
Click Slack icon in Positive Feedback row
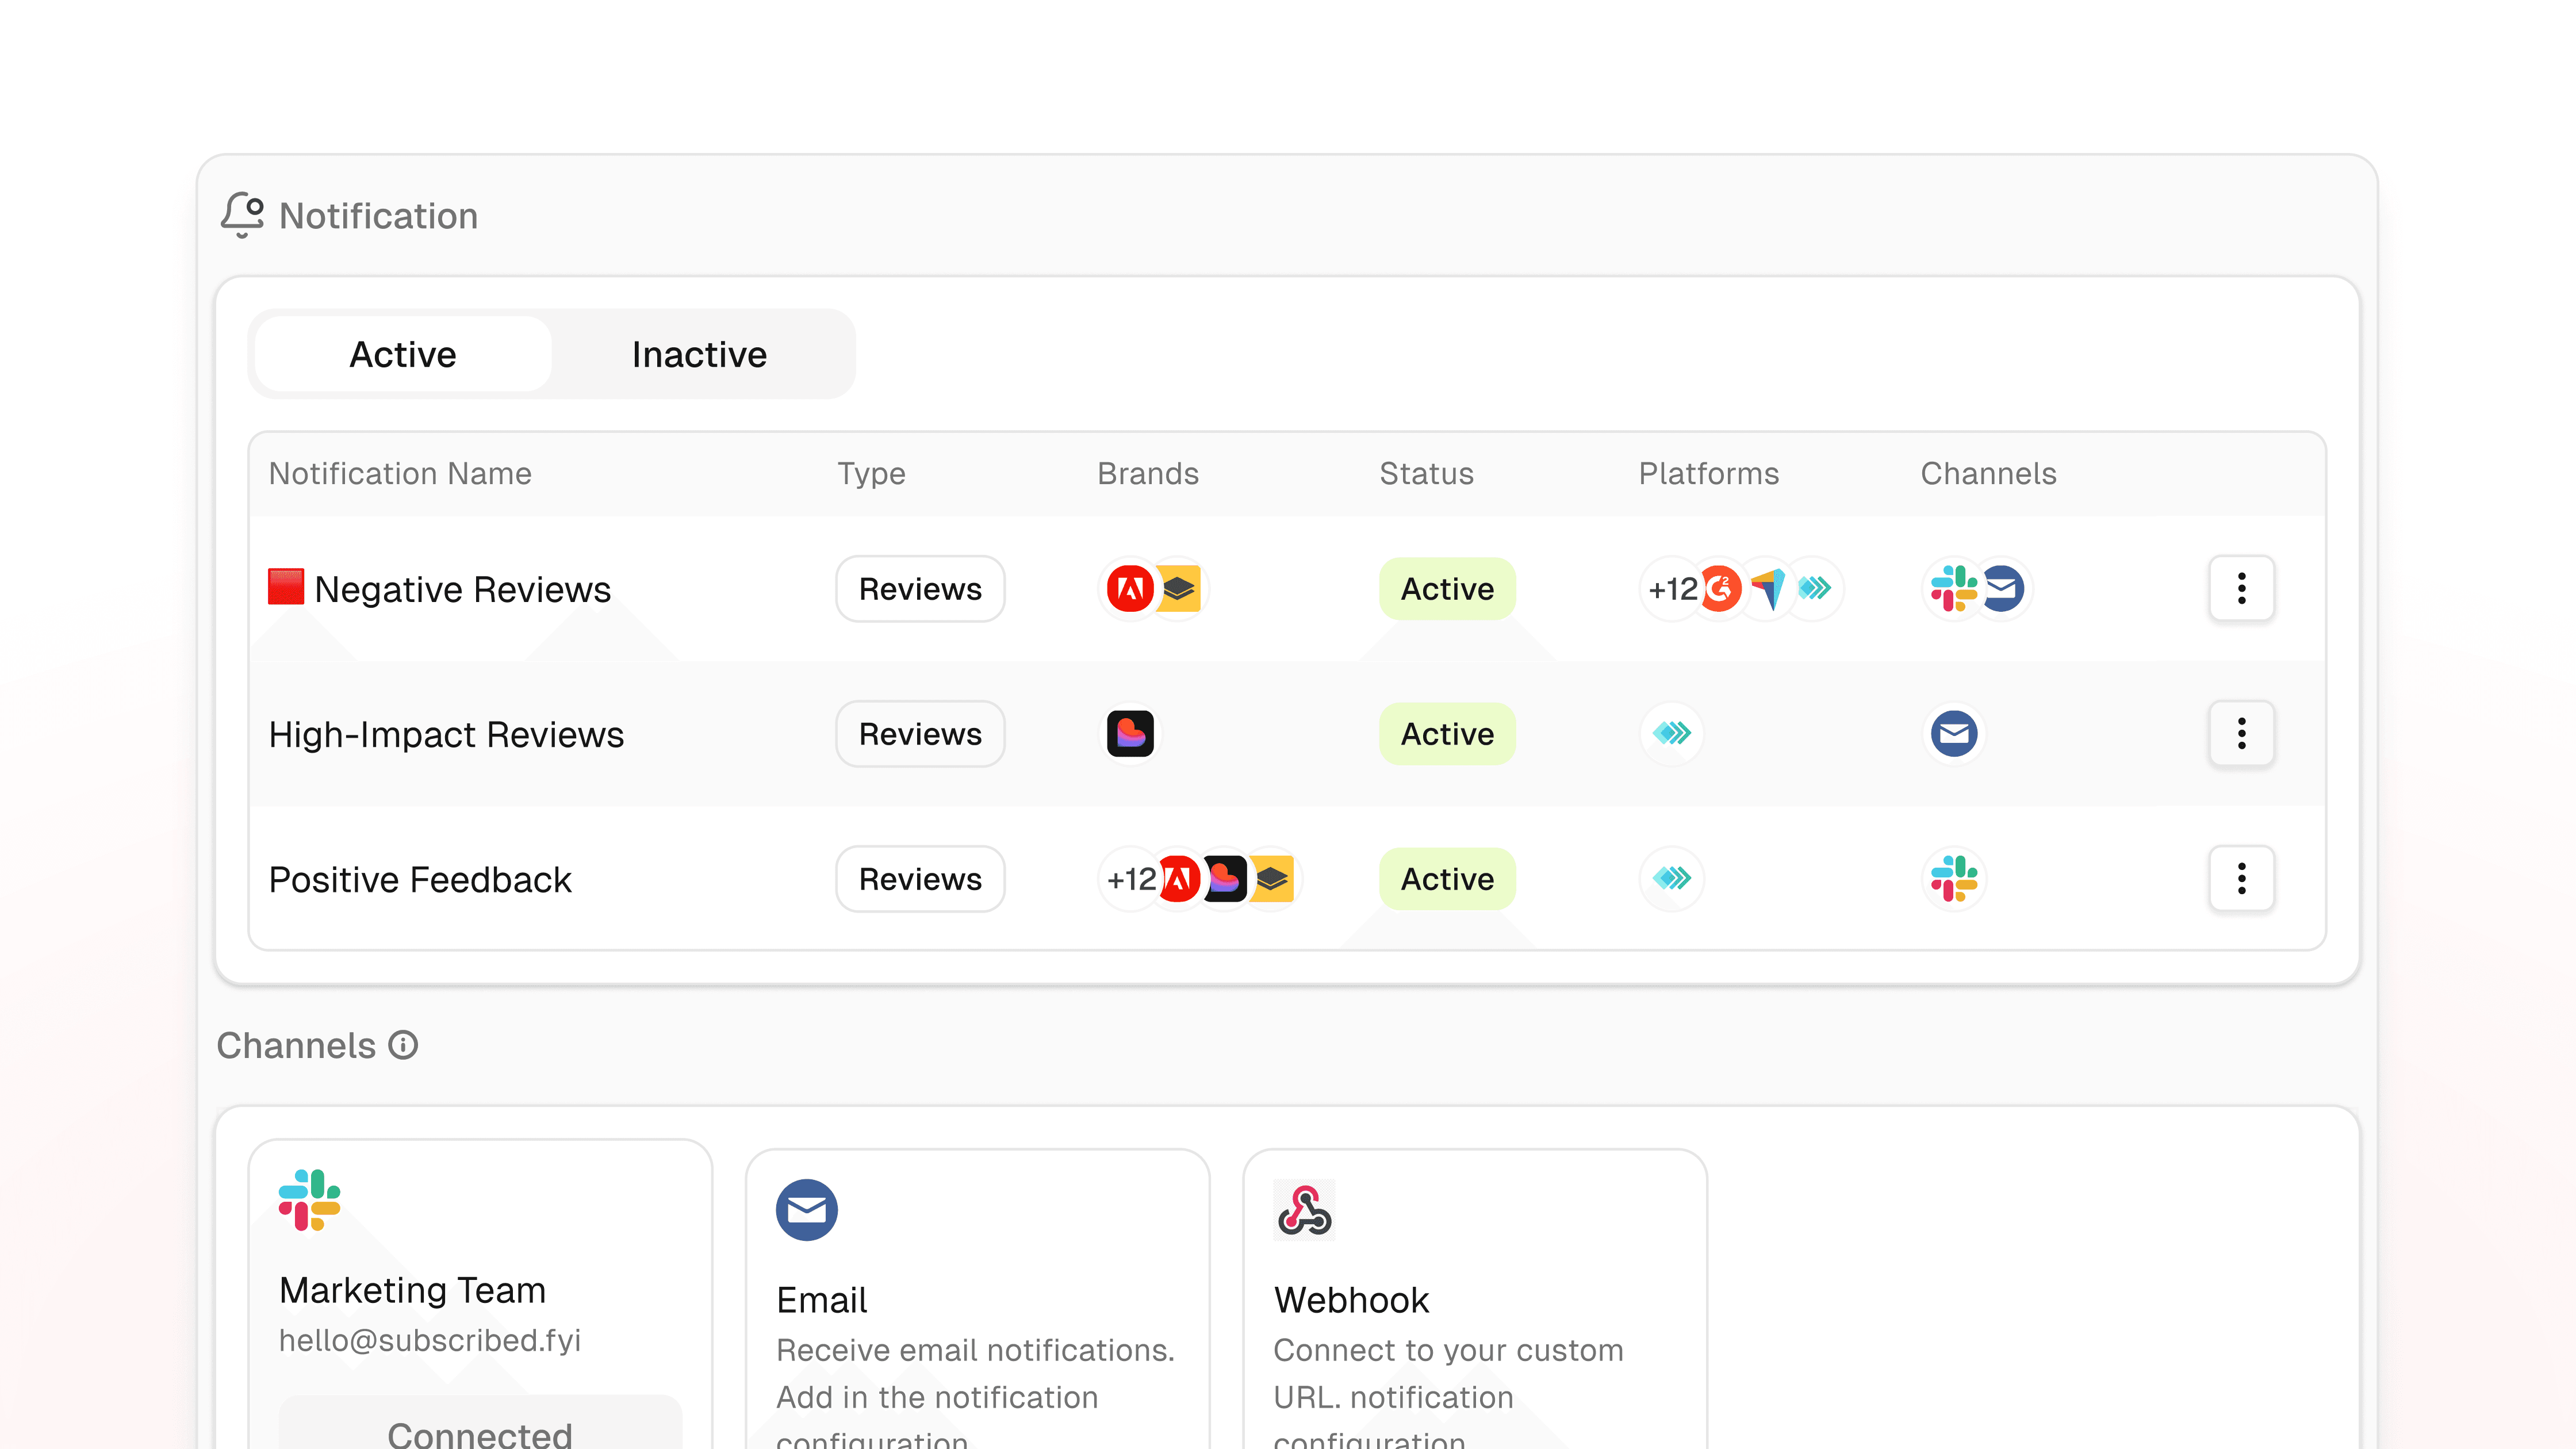tap(1954, 878)
